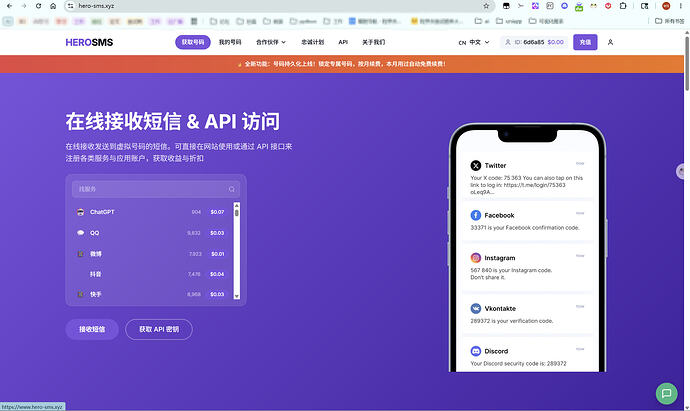The height and width of the screenshot is (411, 690).
Task: Click the $0.04 抖音 price tag
Action: pyautogui.click(x=217, y=274)
